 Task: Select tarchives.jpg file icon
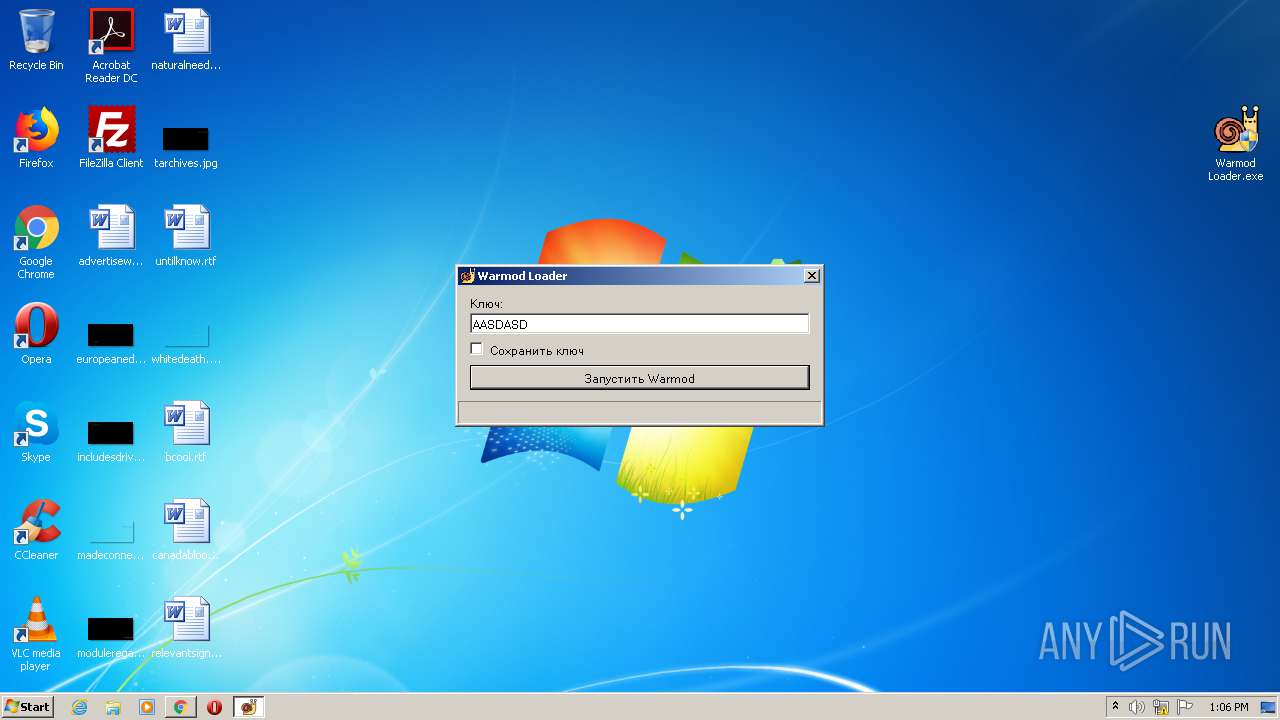point(186,146)
